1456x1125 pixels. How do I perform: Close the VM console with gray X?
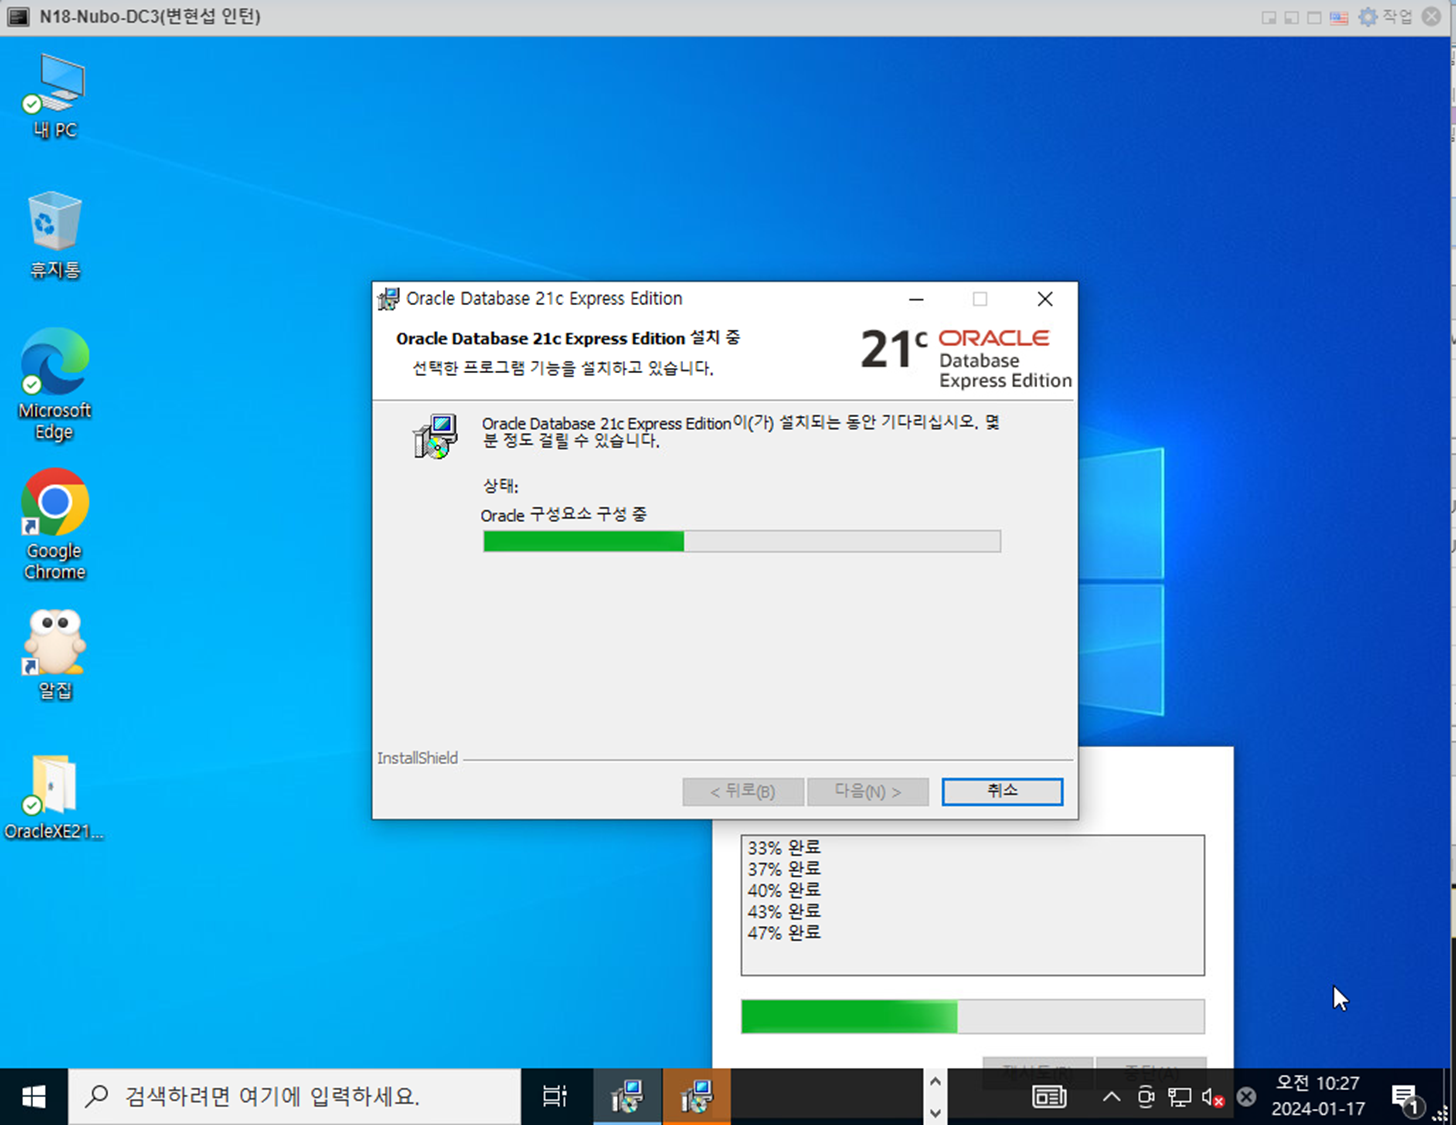click(x=1432, y=17)
